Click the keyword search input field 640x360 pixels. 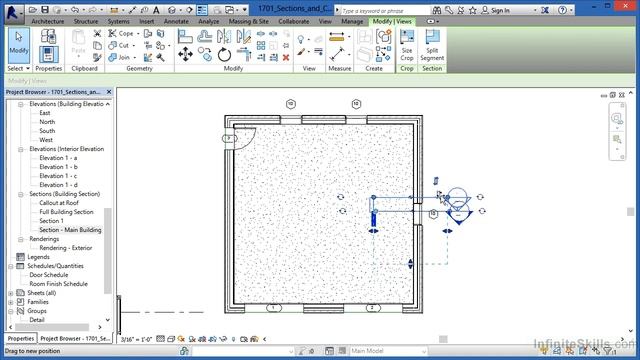click(385, 11)
